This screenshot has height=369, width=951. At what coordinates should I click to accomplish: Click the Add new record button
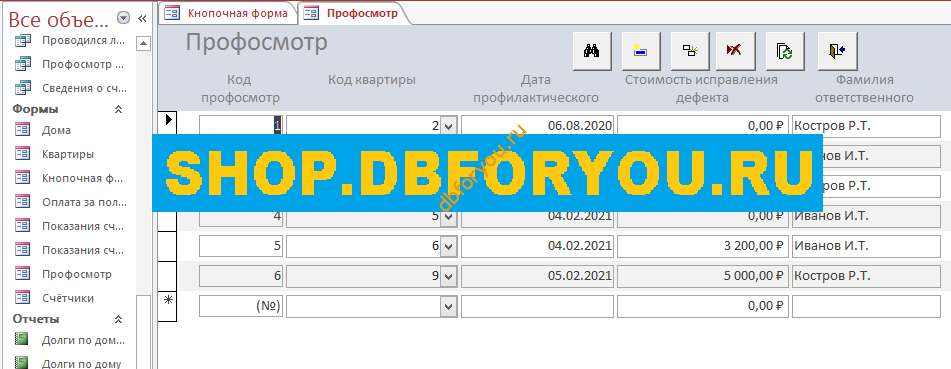(x=641, y=51)
